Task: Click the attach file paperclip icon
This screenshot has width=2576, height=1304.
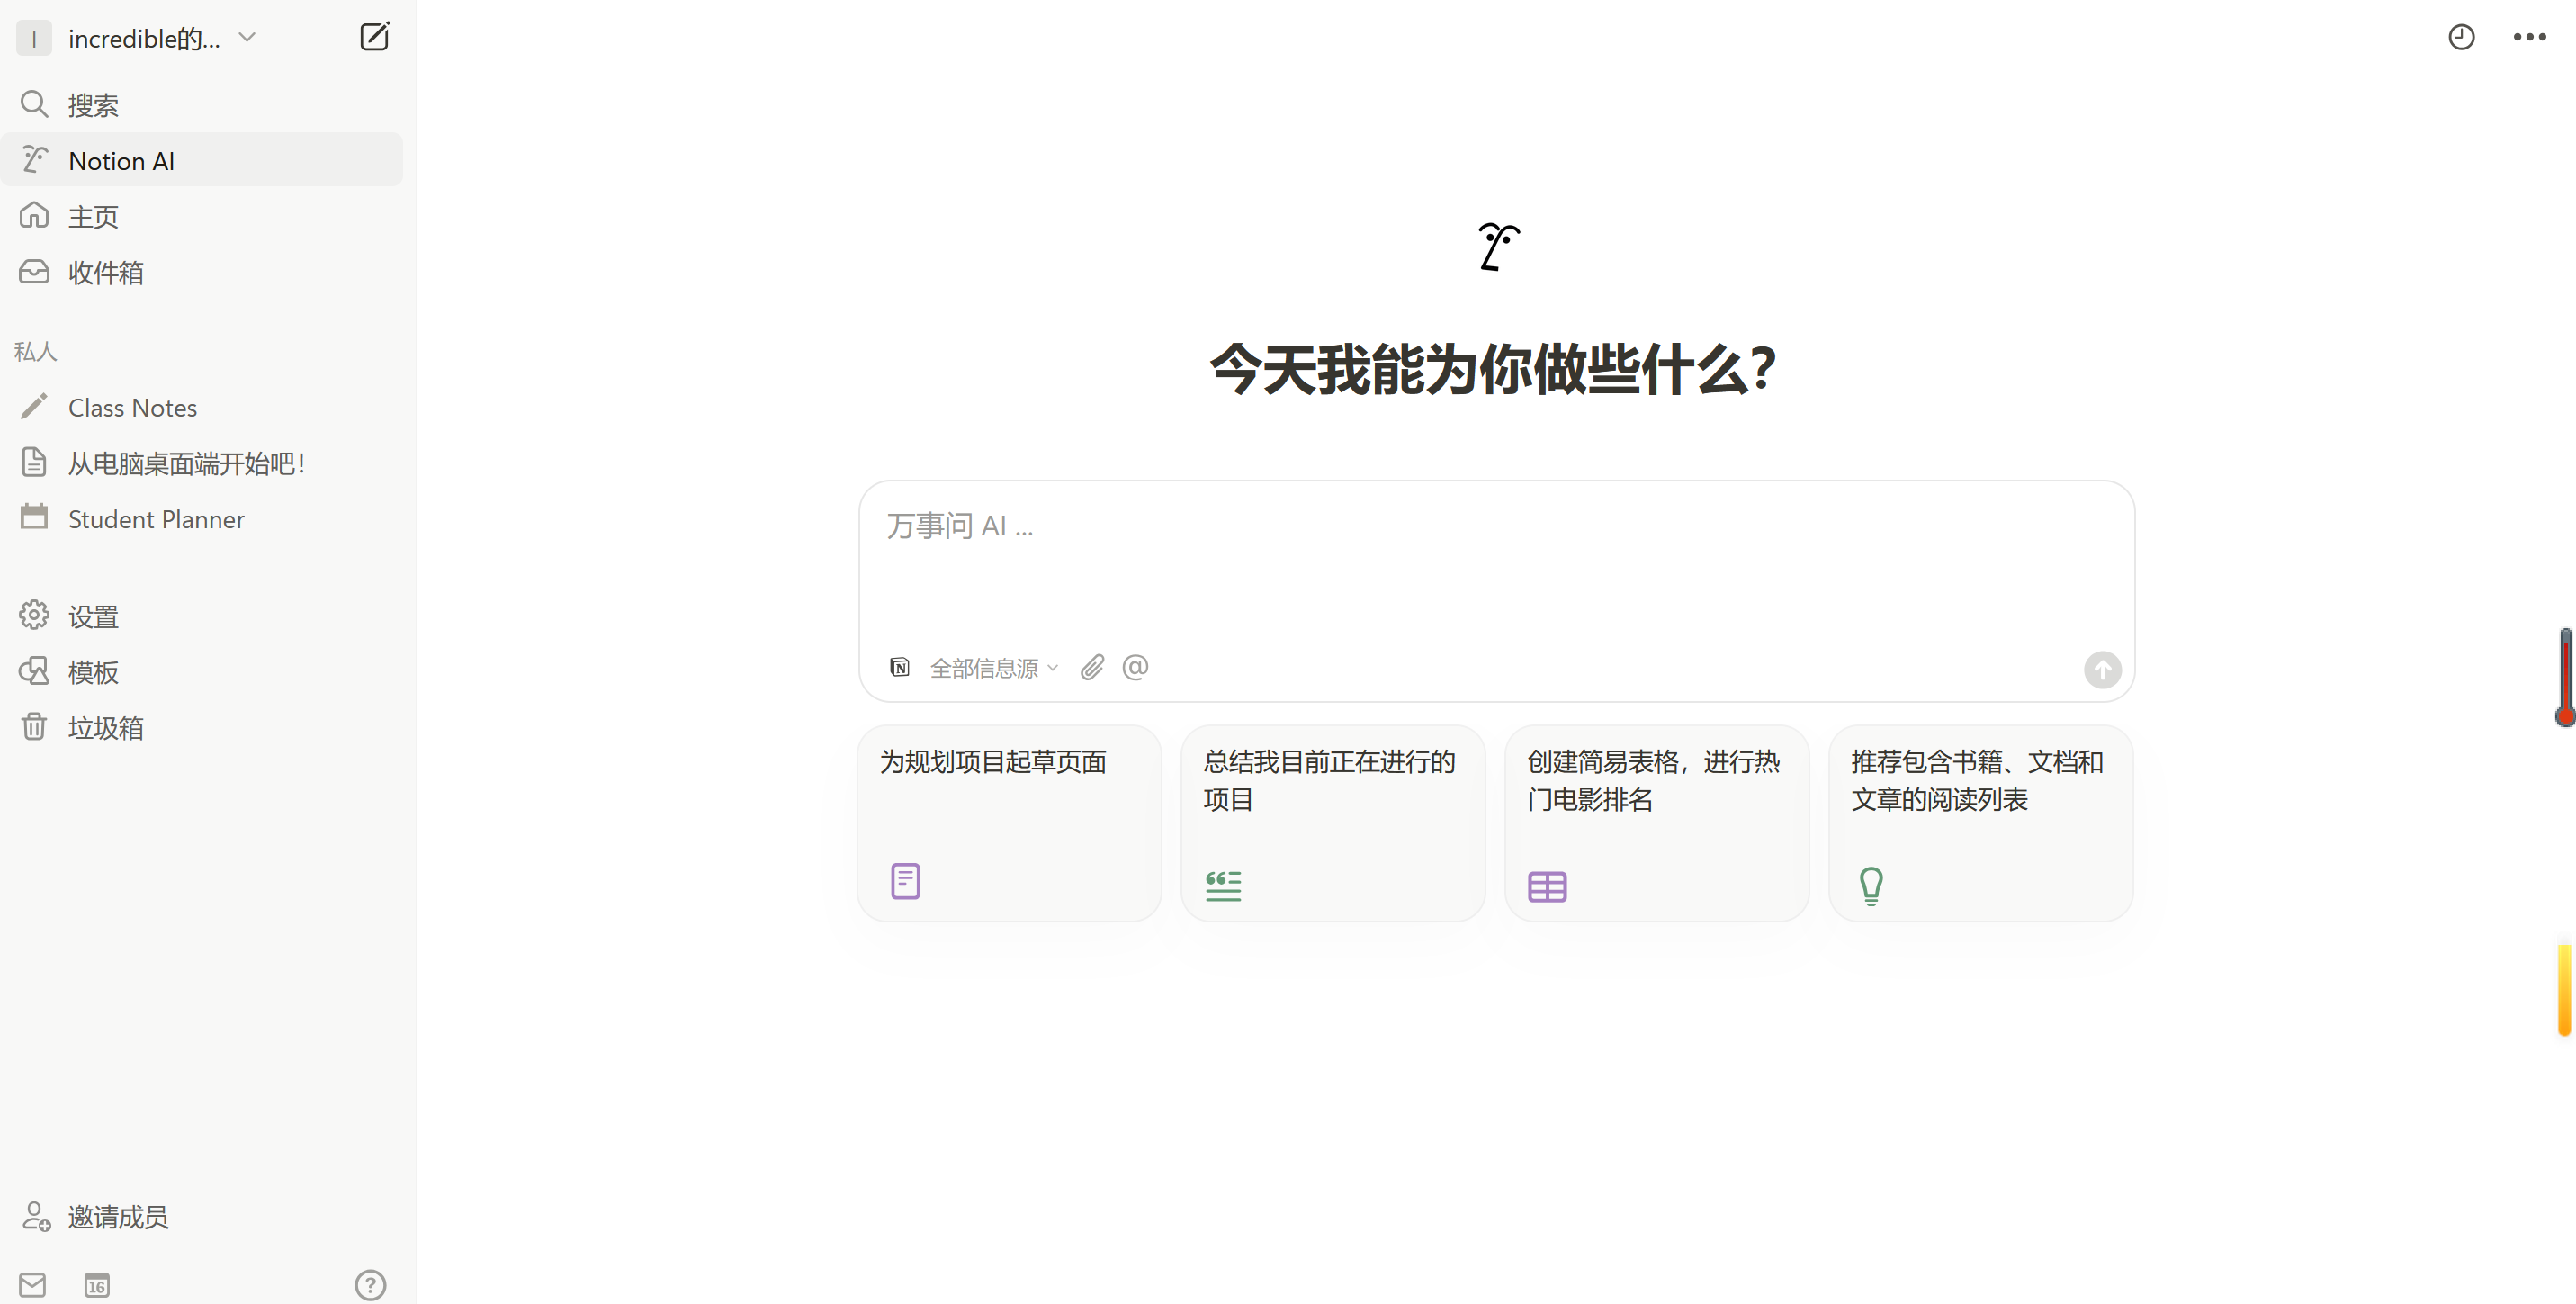Action: click(x=1092, y=667)
